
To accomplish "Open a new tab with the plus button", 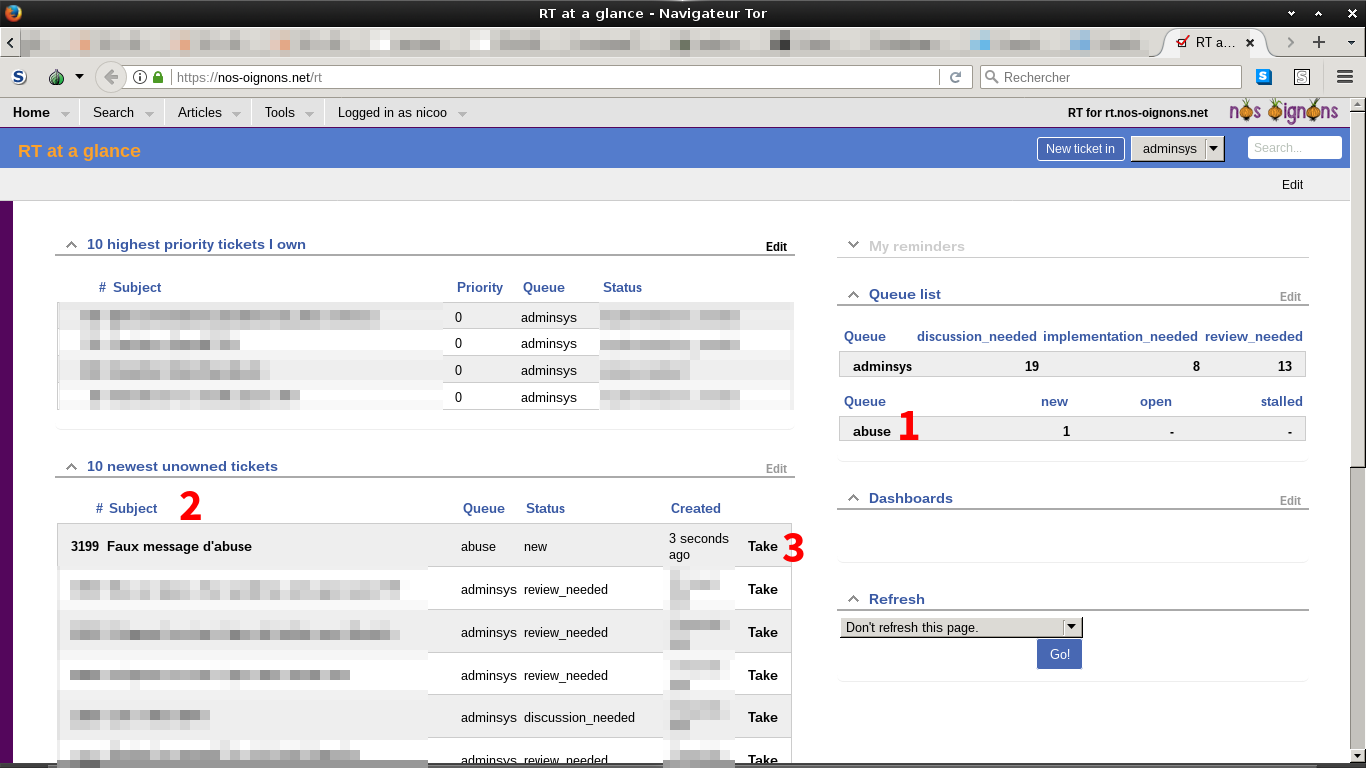I will click(x=1319, y=42).
